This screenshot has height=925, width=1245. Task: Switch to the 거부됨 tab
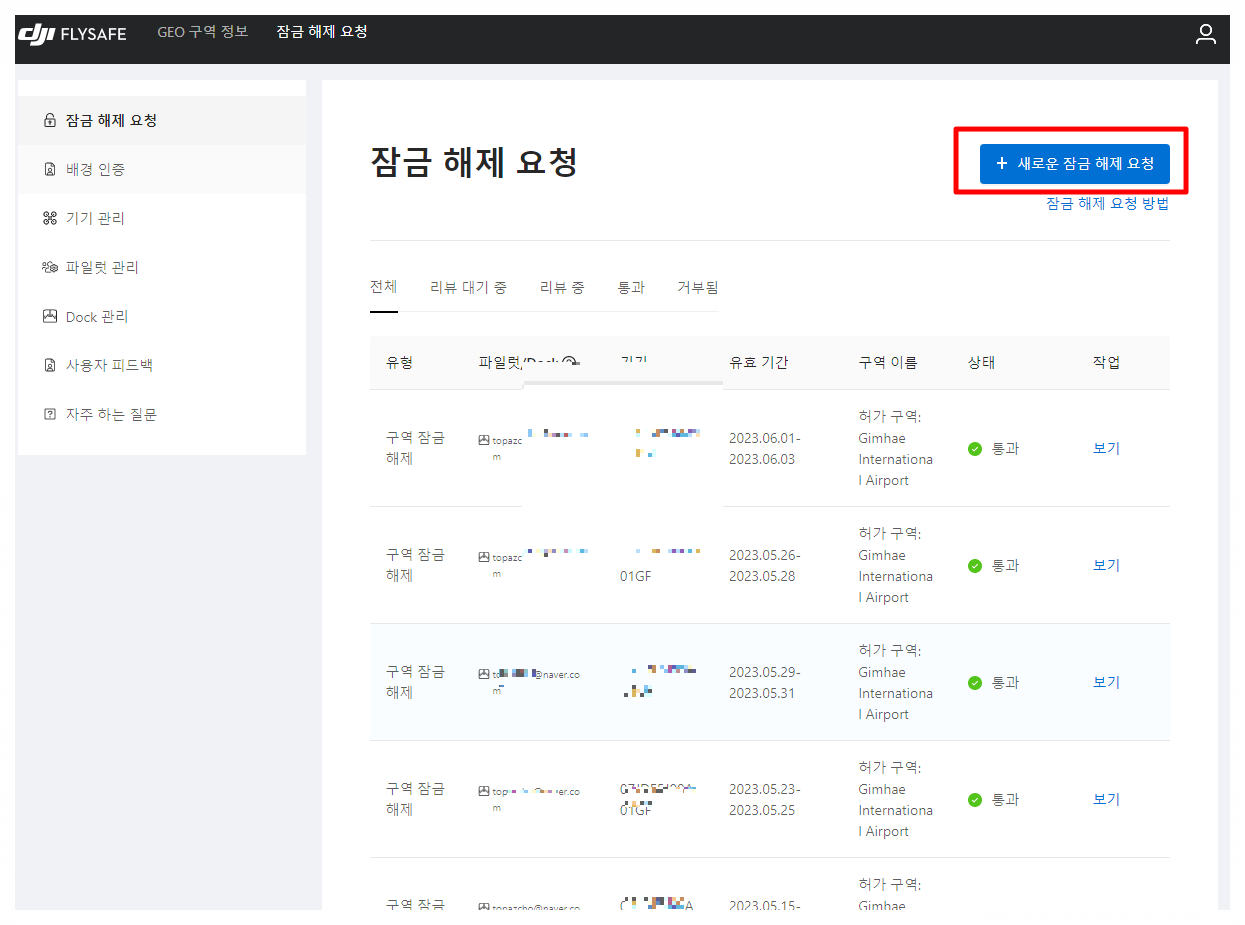pos(698,288)
